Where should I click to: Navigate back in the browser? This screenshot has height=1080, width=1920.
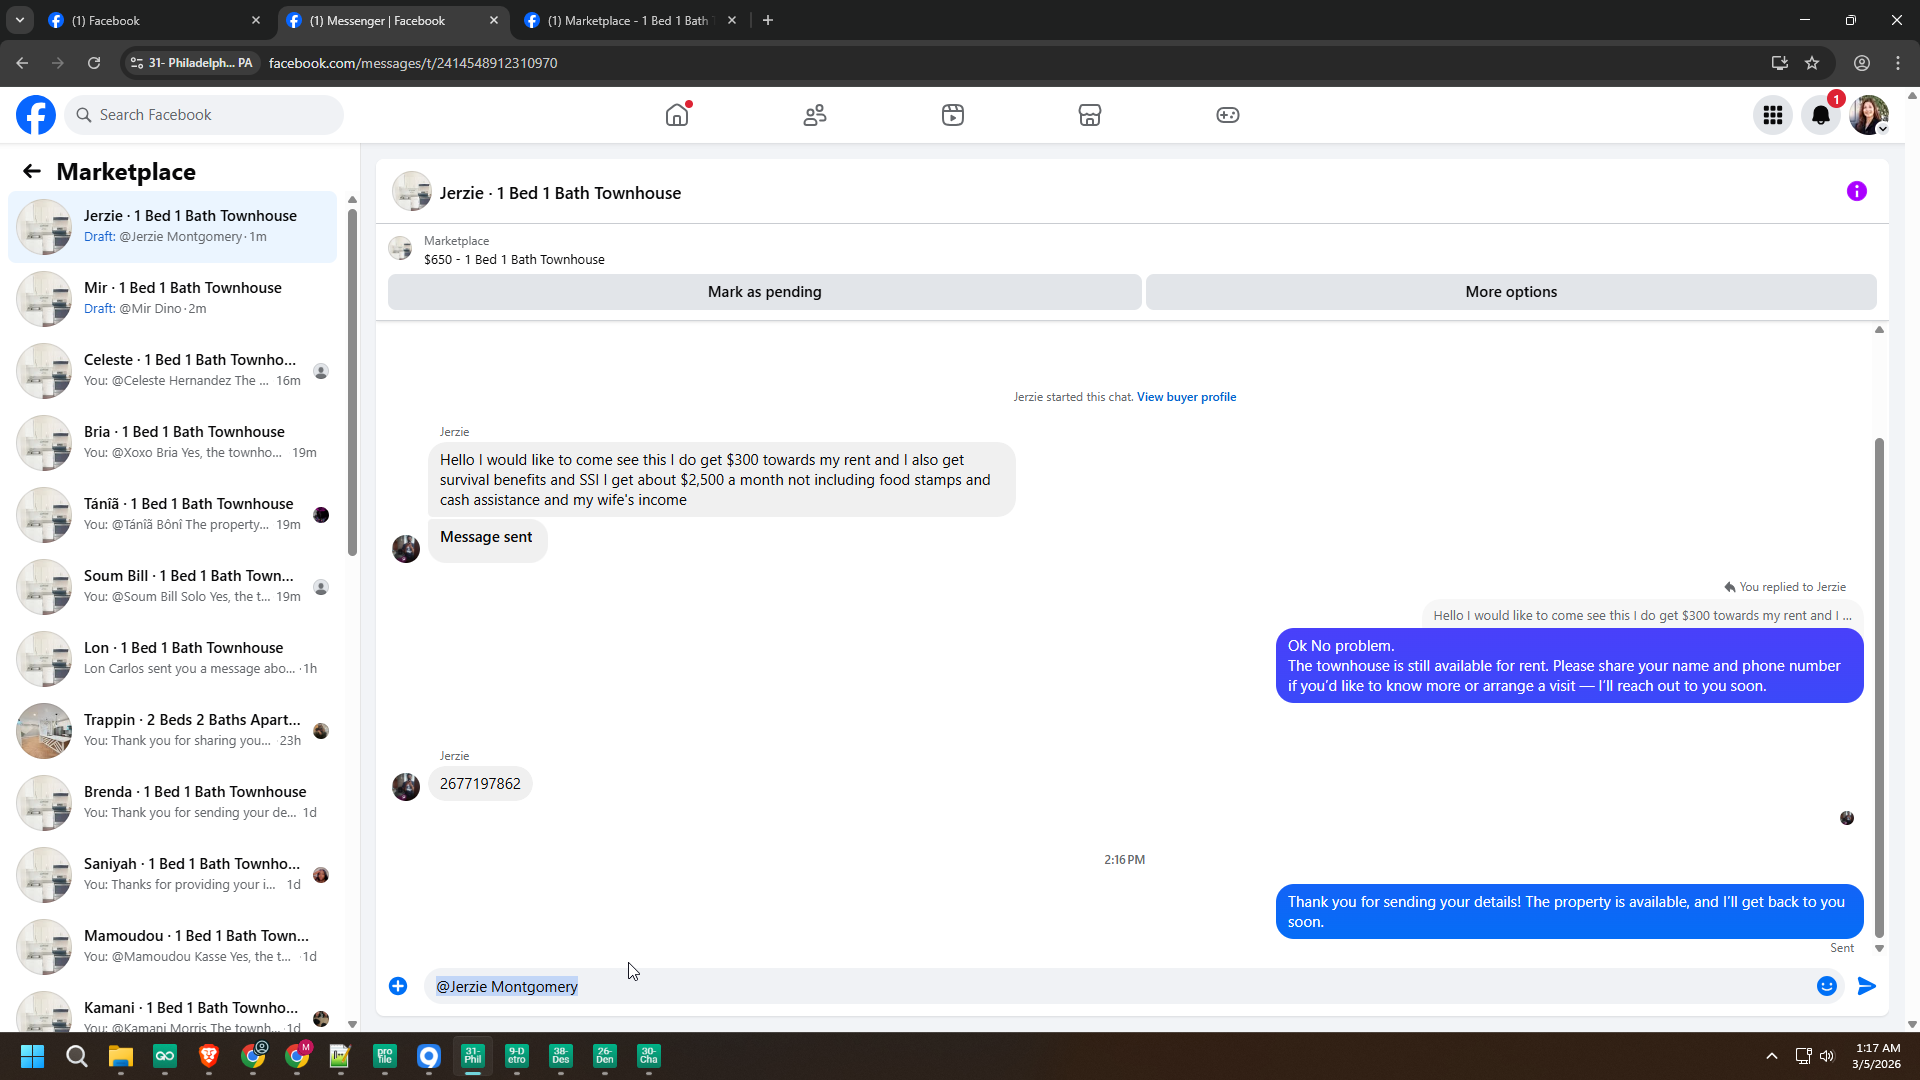(x=22, y=63)
